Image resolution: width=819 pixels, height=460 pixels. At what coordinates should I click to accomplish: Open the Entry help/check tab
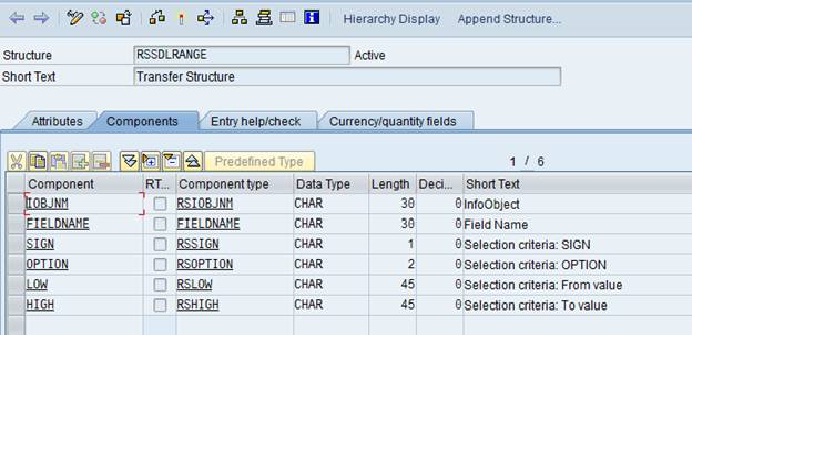coord(256,121)
